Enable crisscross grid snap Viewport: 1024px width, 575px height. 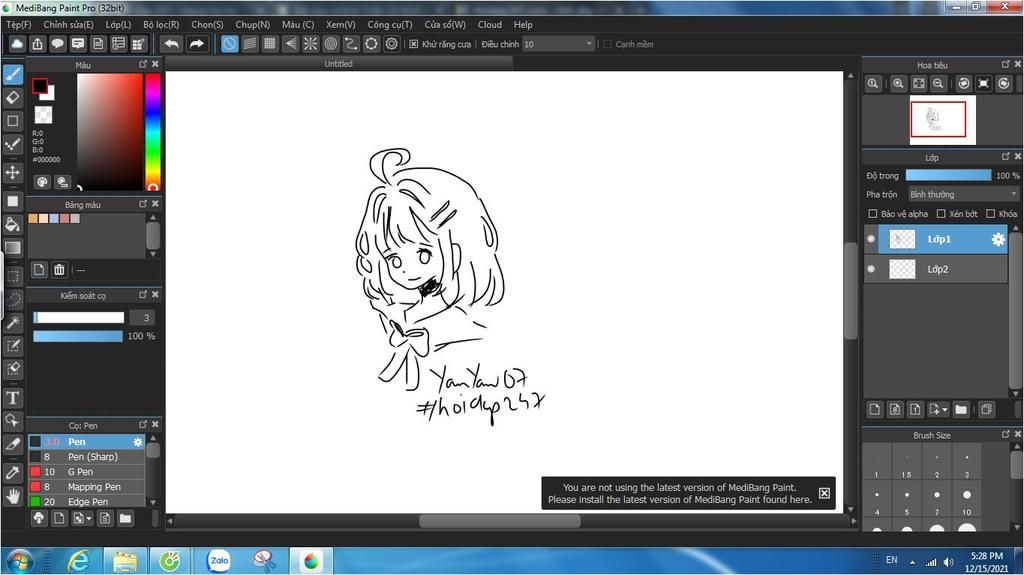[x=270, y=44]
